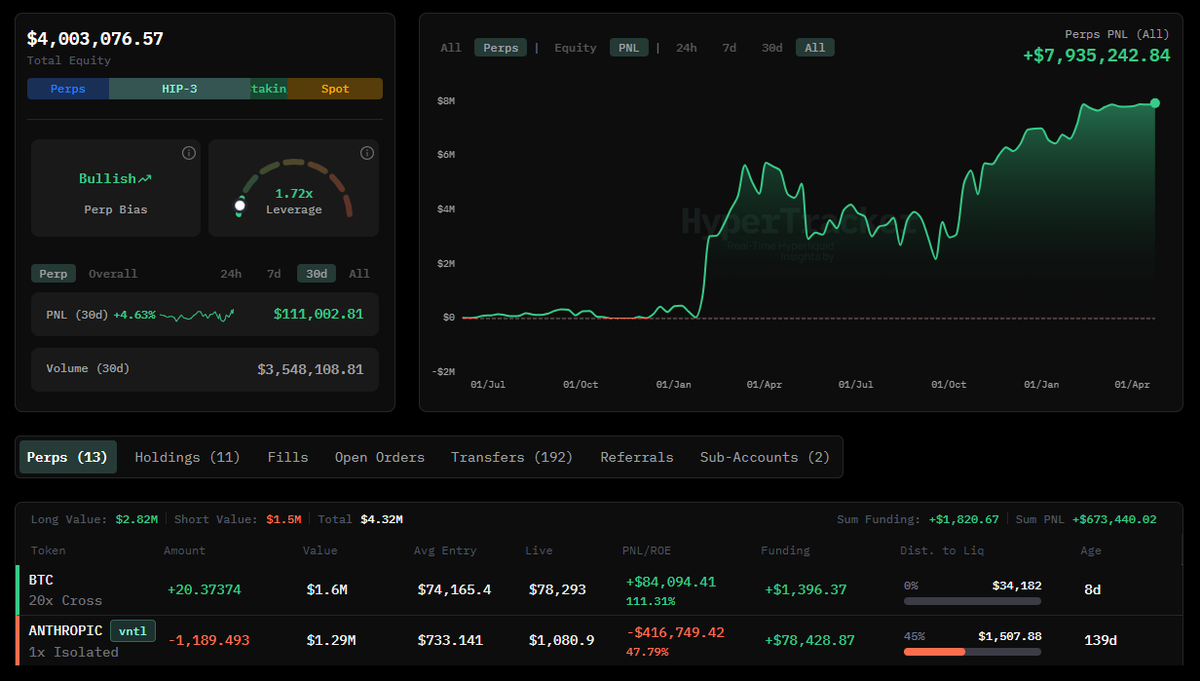Click Volume 30d value $3,548,108.81

(310, 369)
